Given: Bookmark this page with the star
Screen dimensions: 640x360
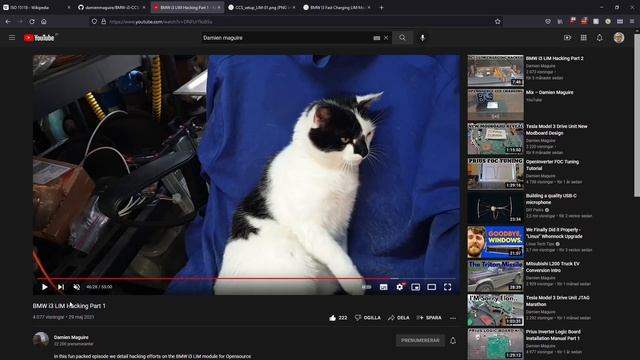Looking at the screenshot, I should click(x=497, y=21).
